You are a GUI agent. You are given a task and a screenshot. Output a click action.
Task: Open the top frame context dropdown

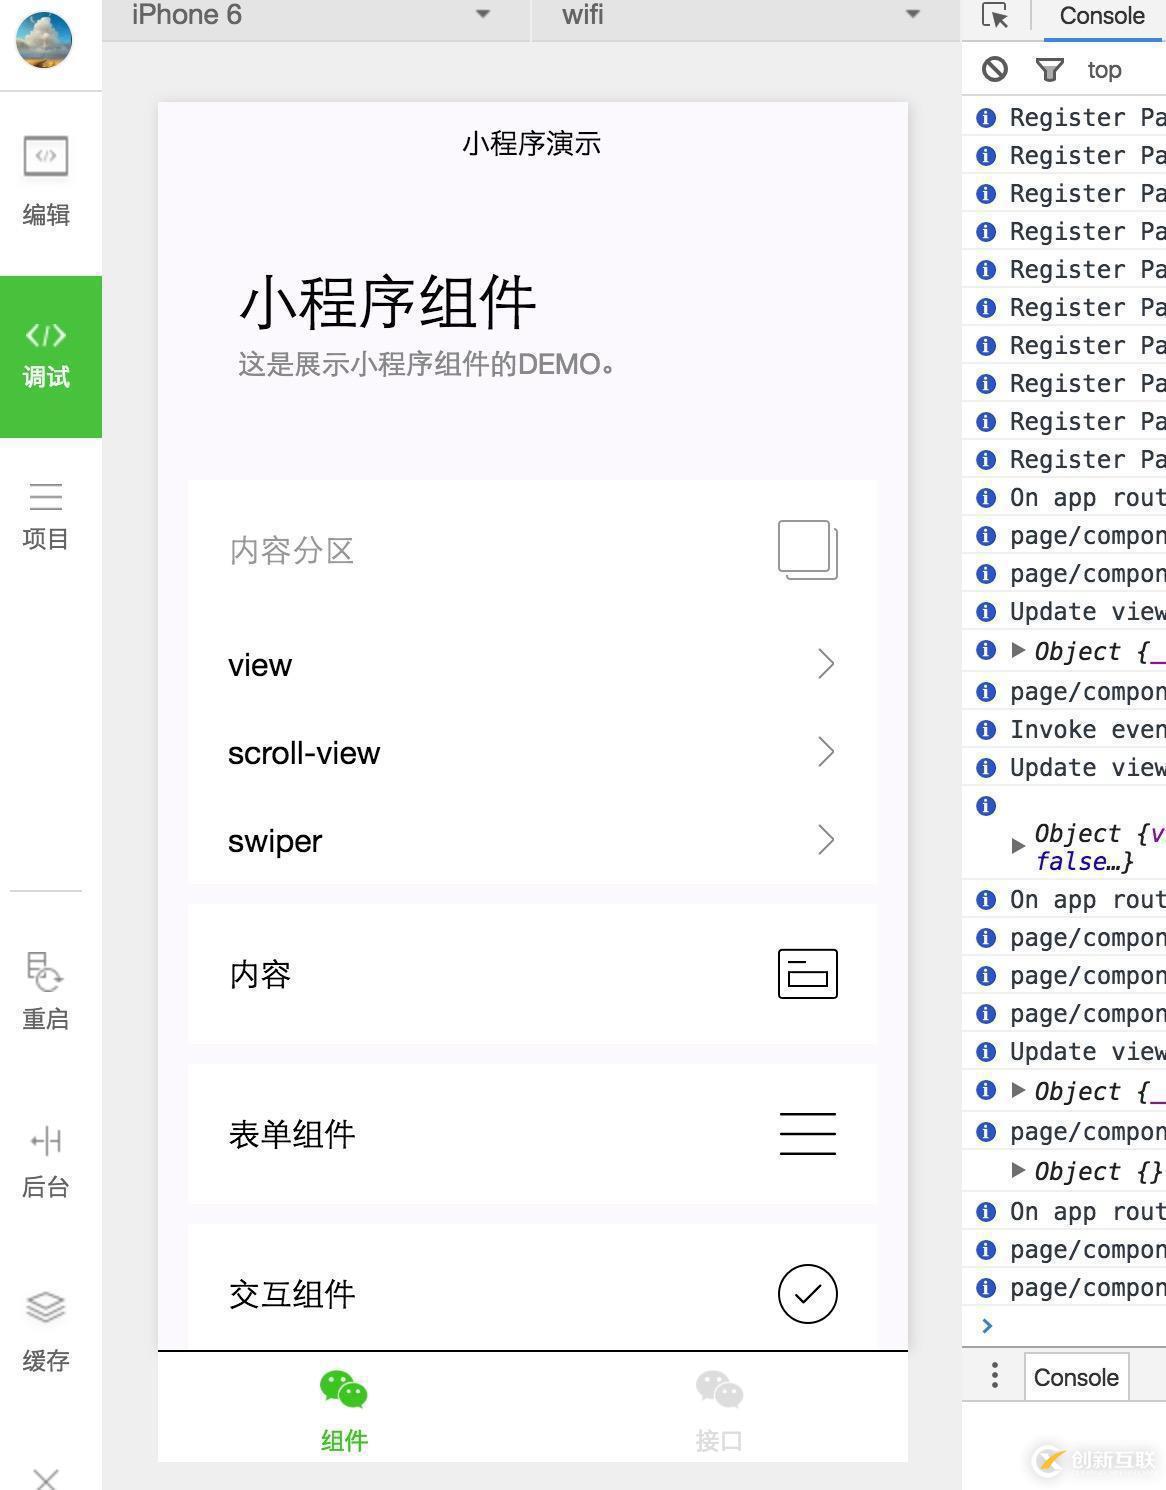pyautogui.click(x=1104, y=69)
